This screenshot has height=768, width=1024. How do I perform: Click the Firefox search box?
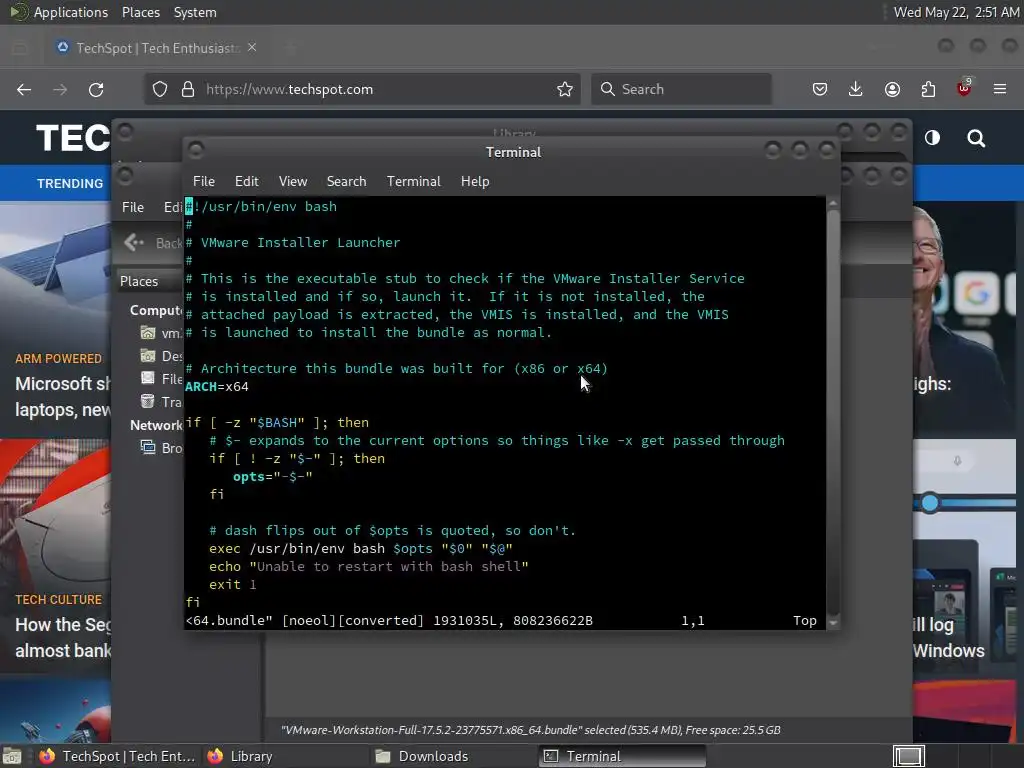click(x=681, y=89)
